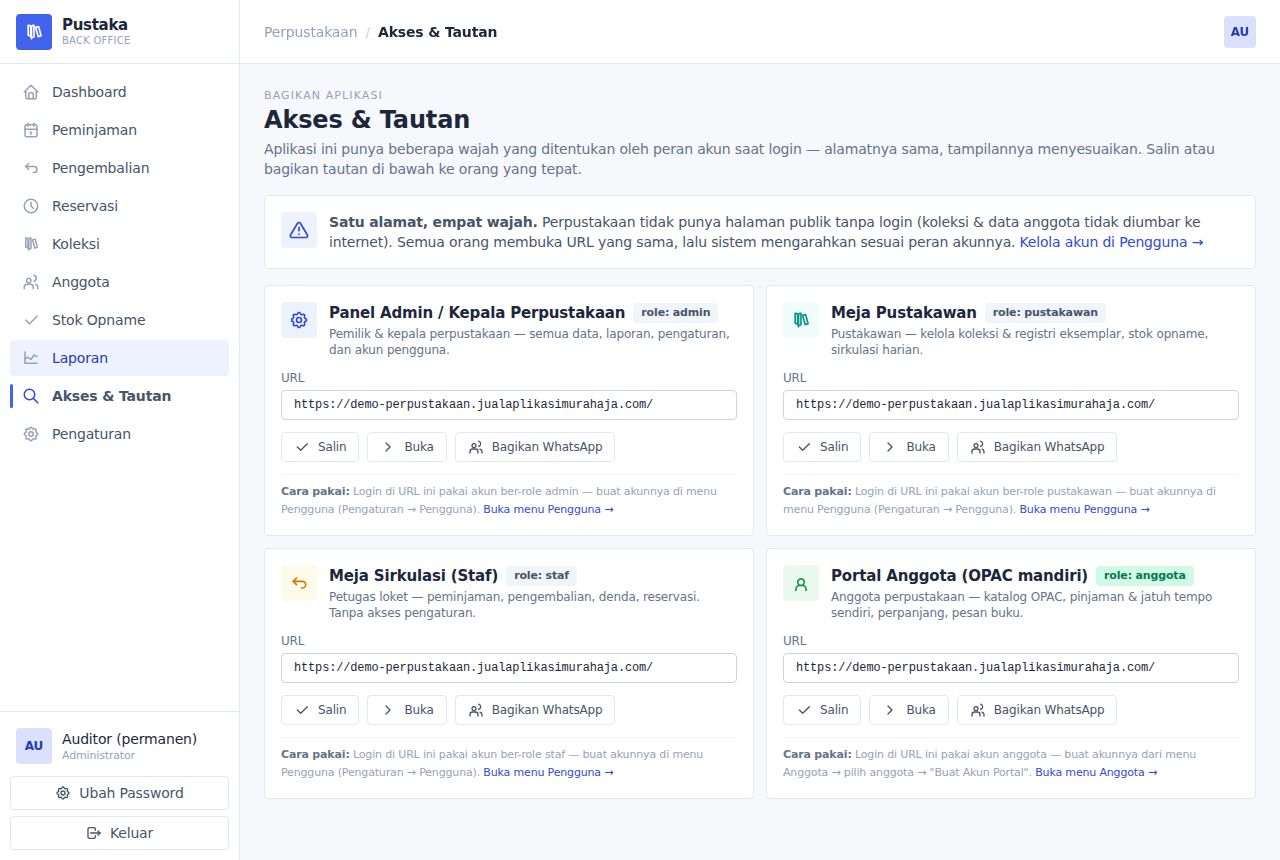Click the AU avatar in the top bar
This screenshot has width=1280, height=860.
pos(1240,32)
